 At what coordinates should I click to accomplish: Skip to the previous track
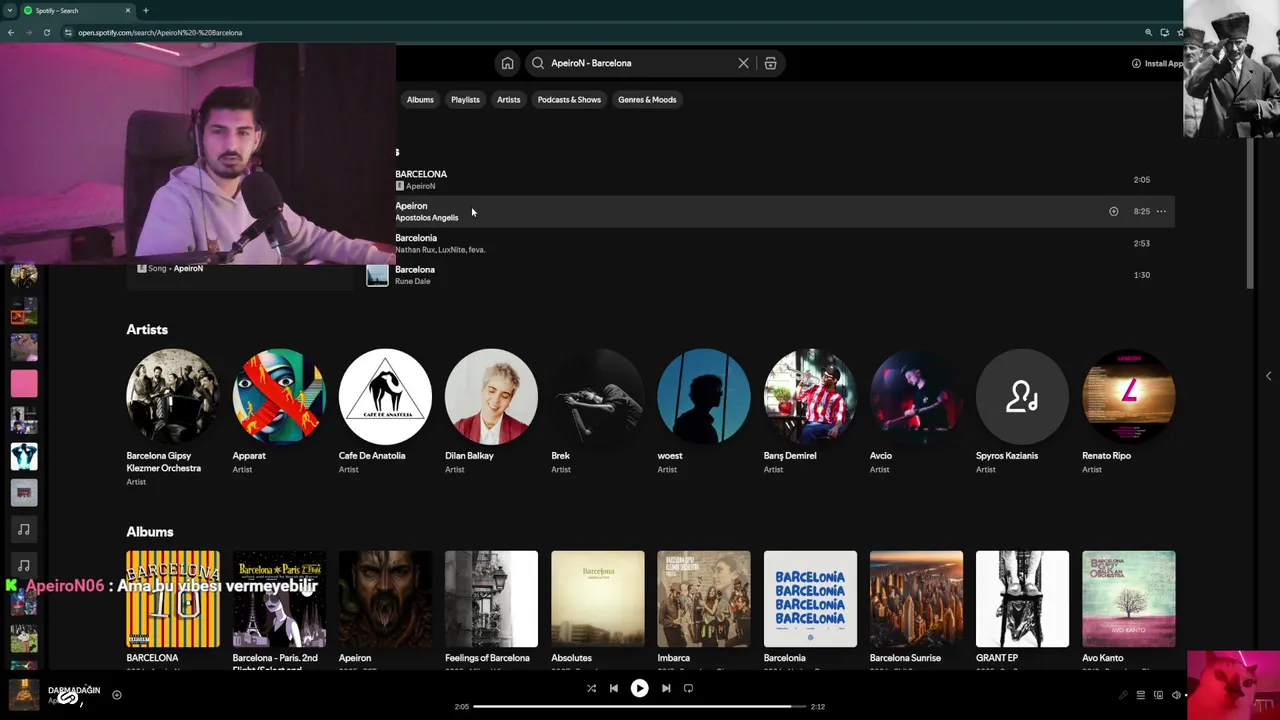tap(614, 688)
